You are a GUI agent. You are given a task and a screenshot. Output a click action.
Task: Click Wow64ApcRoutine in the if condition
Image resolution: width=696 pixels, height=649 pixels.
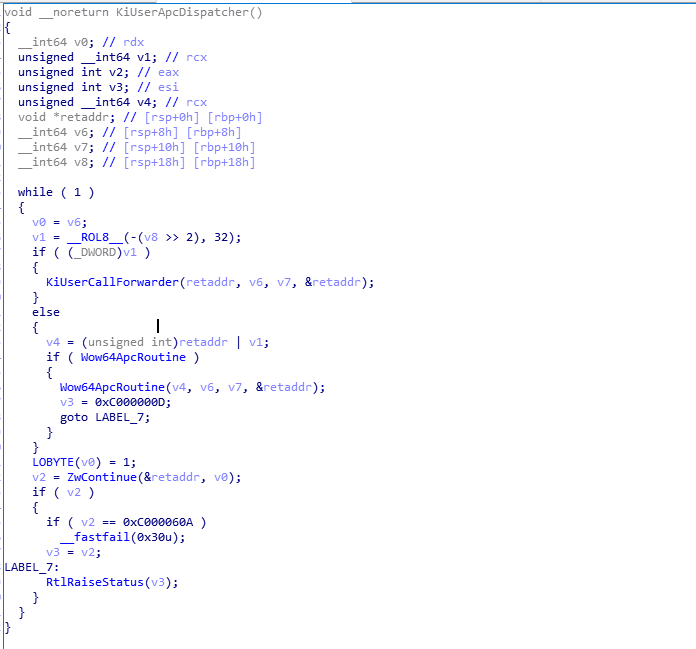click(133, 357)
